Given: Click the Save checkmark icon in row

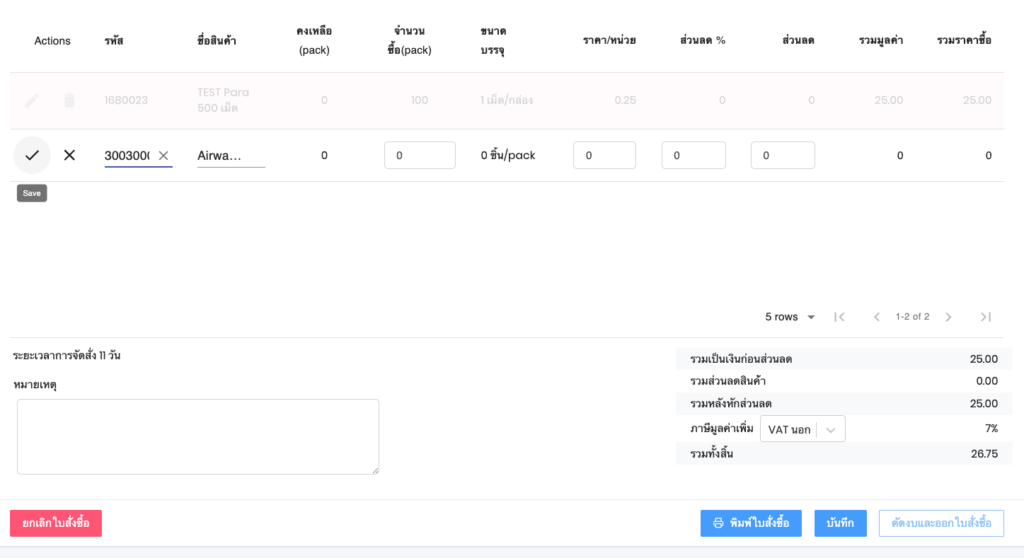Looking at the screenshot, I should click(32, 155).
